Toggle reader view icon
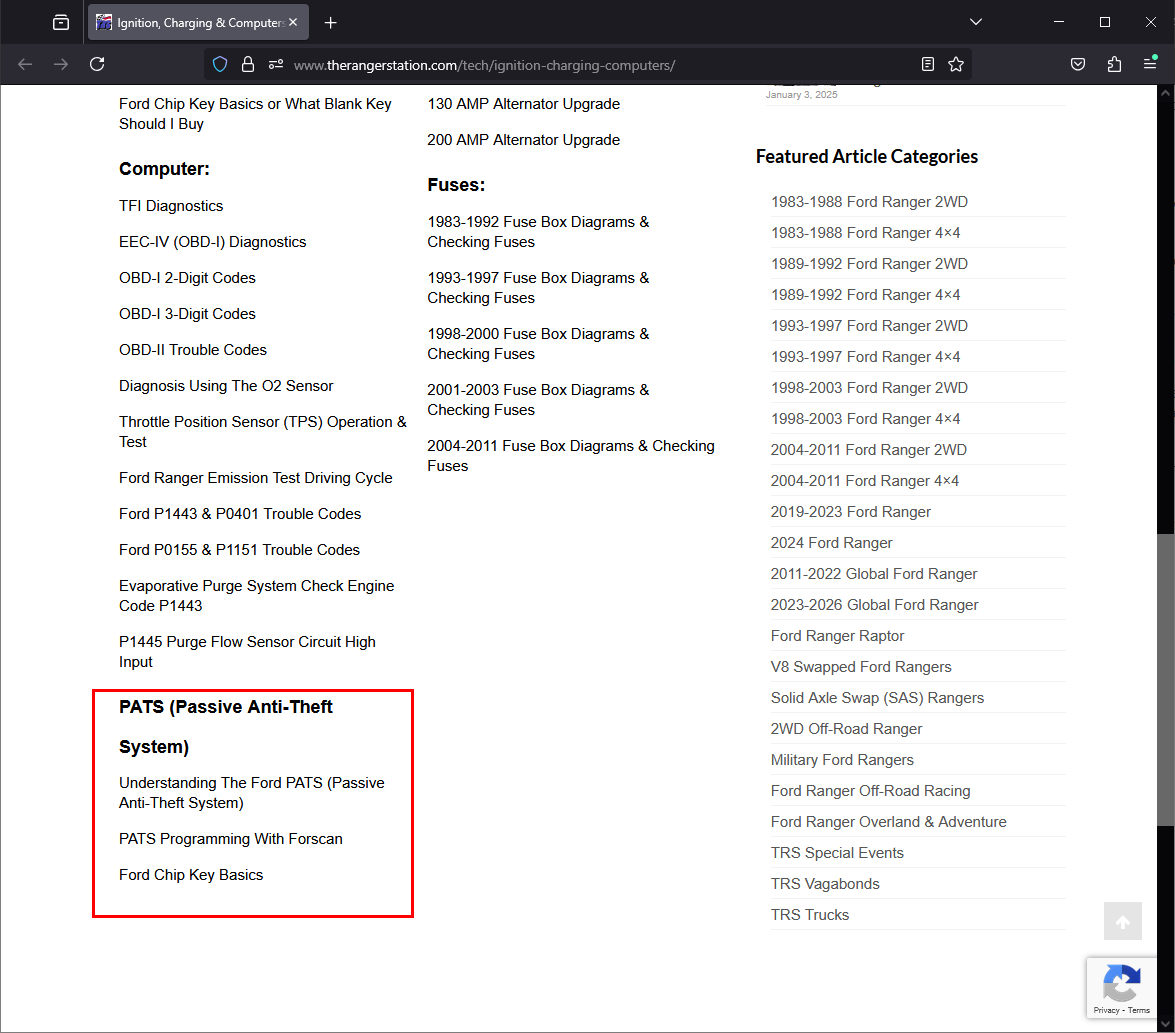The width and height of the screenshot is (1175, 1033). coord(928,64)
